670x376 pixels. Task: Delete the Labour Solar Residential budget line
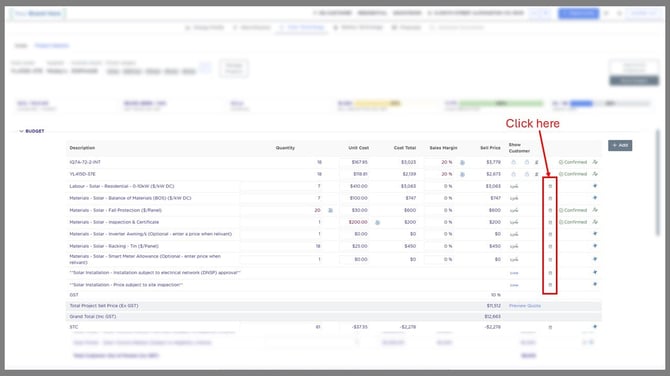pos(550,186)
